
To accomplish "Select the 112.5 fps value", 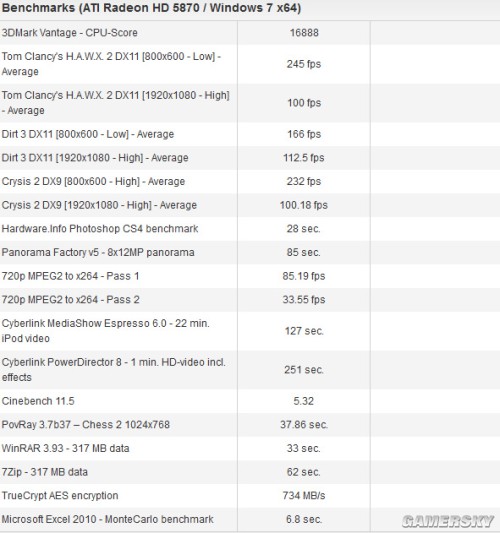I will (304, 158).
